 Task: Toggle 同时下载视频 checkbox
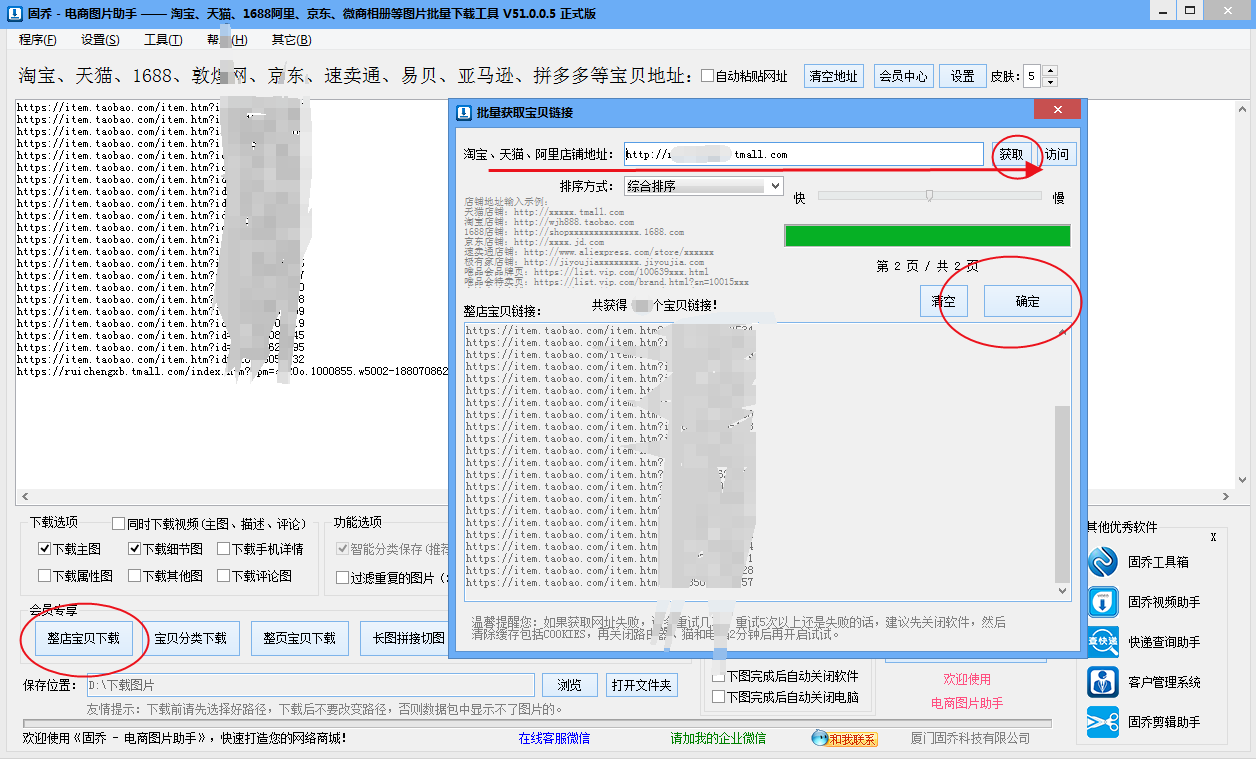(x=119, y=523)
